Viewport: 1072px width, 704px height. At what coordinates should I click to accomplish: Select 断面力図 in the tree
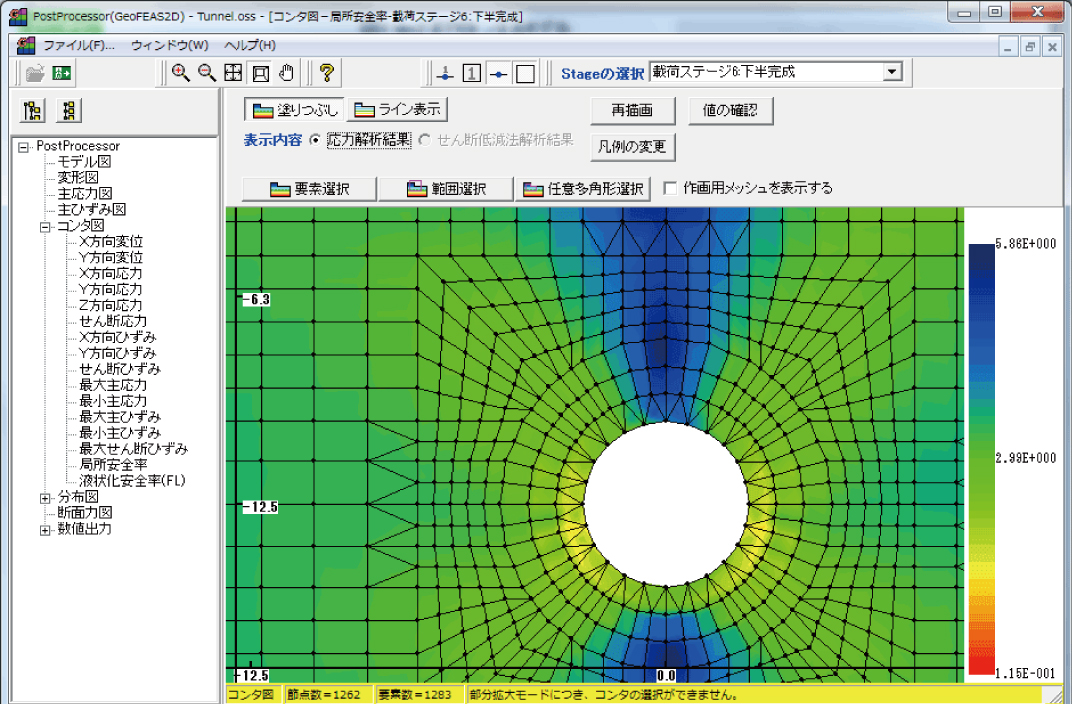tap(84, 513)
